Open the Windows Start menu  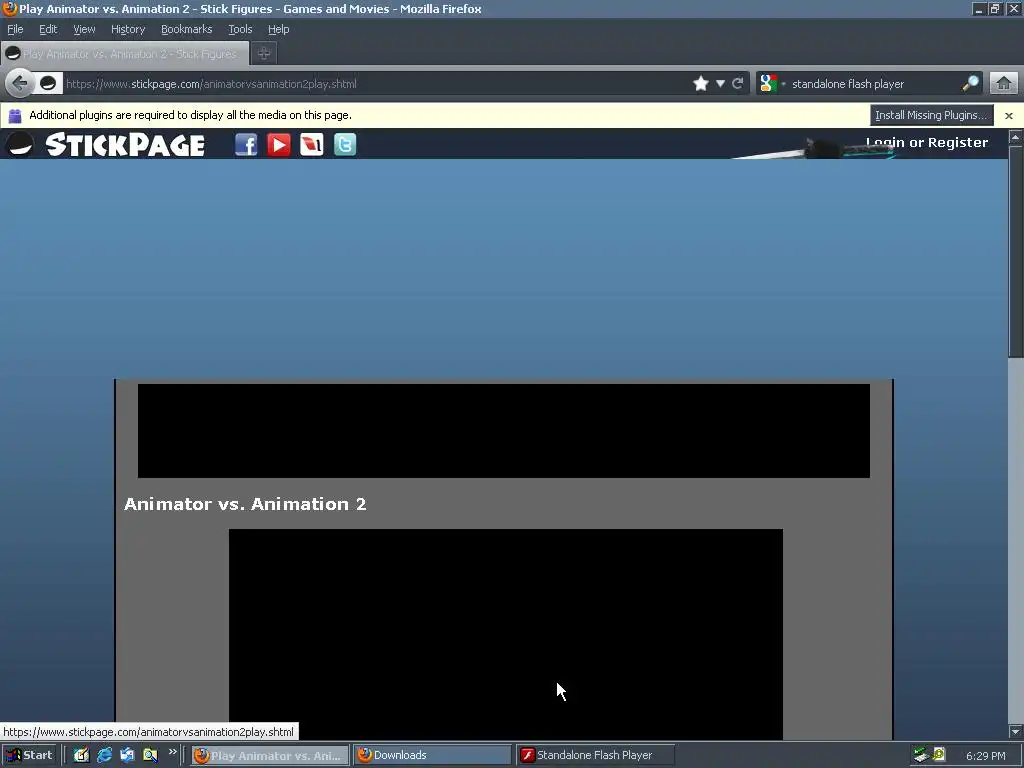[29, 755]
